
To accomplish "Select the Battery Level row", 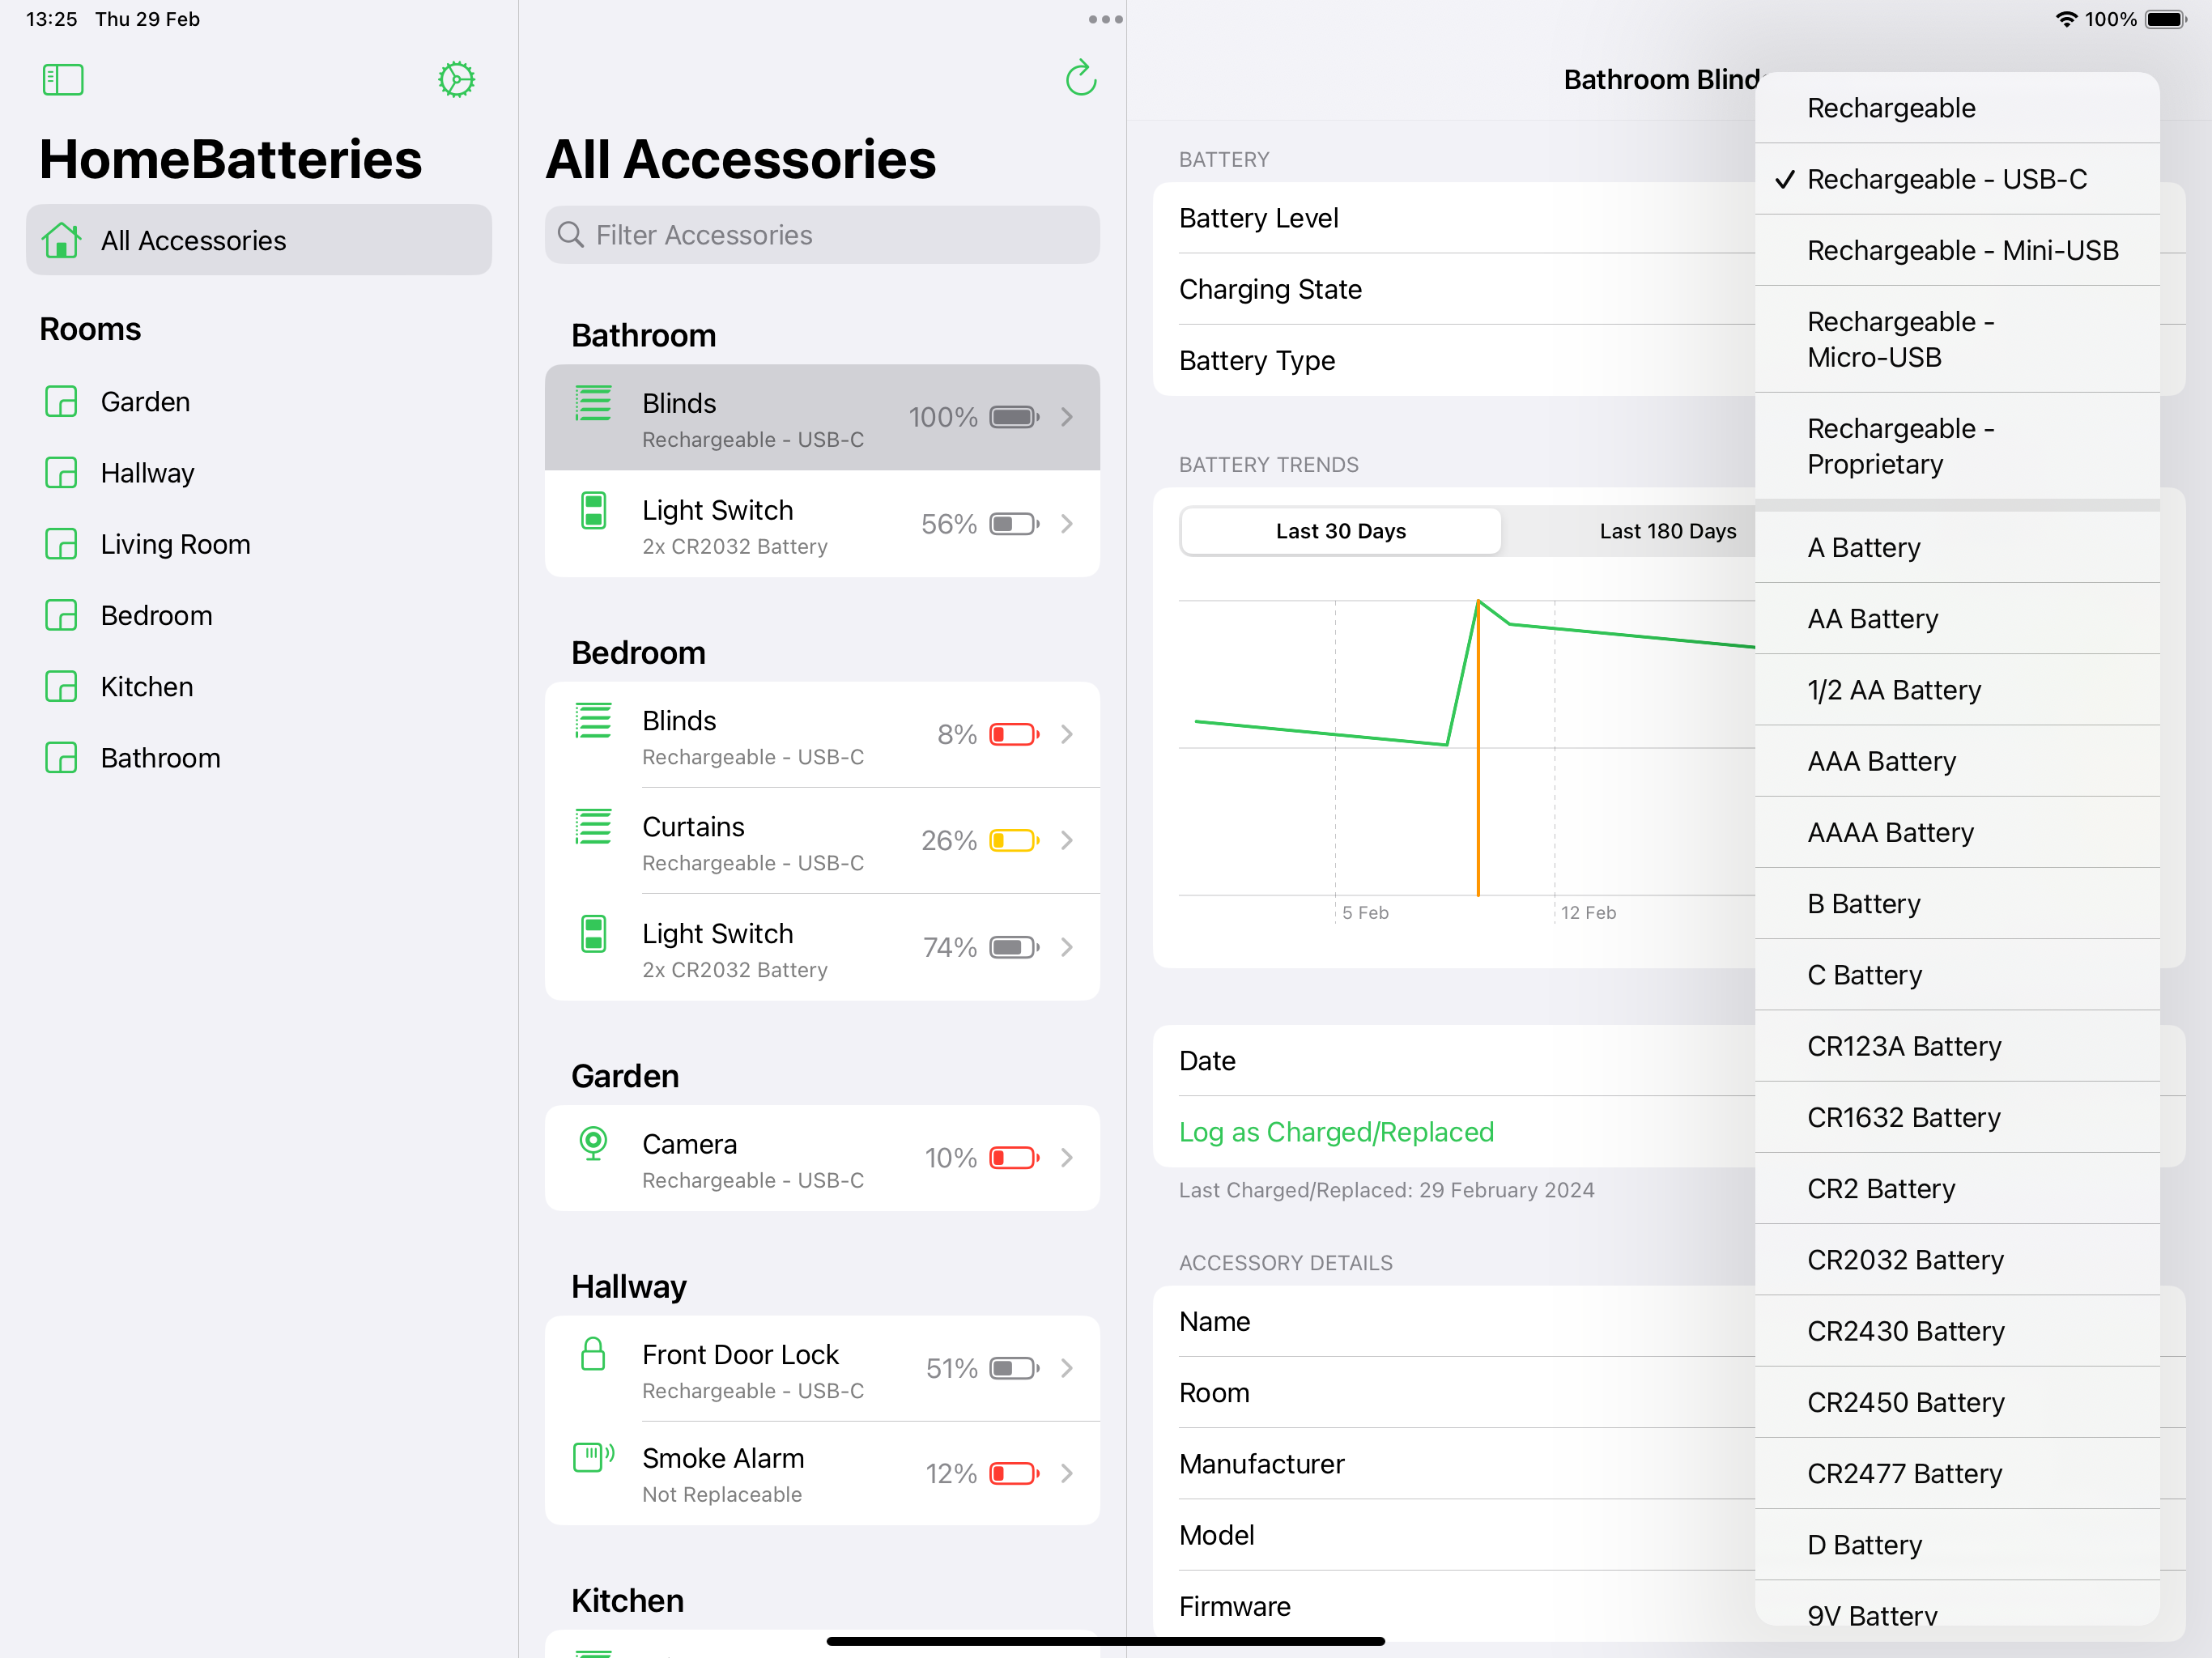I will (1454, 218).
